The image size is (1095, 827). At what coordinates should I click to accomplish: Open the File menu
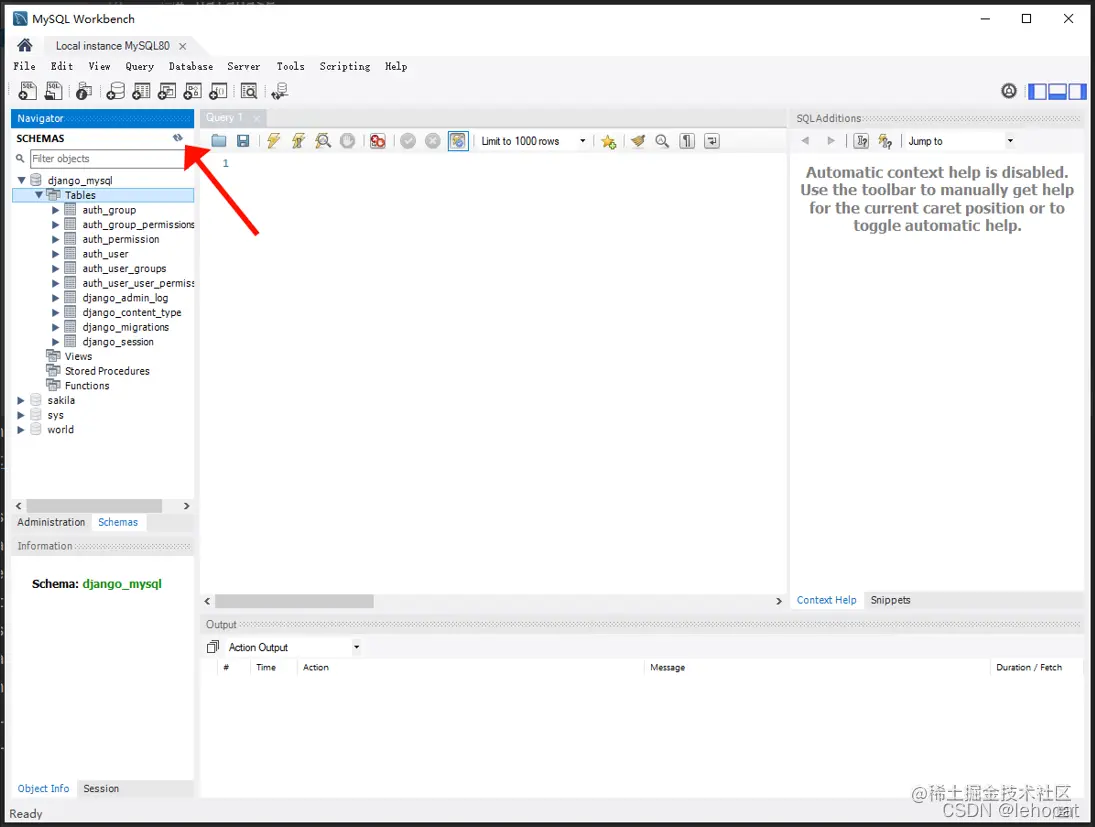click(x=24, y=66)
